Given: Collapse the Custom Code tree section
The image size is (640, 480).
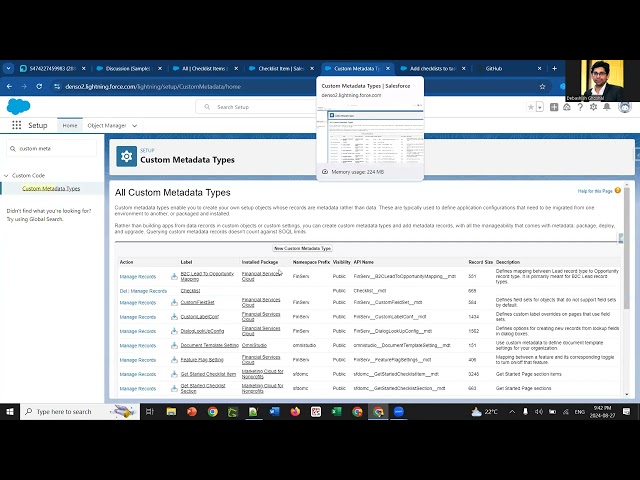Looking at the screenshot, I should click(x=6, y=176).
